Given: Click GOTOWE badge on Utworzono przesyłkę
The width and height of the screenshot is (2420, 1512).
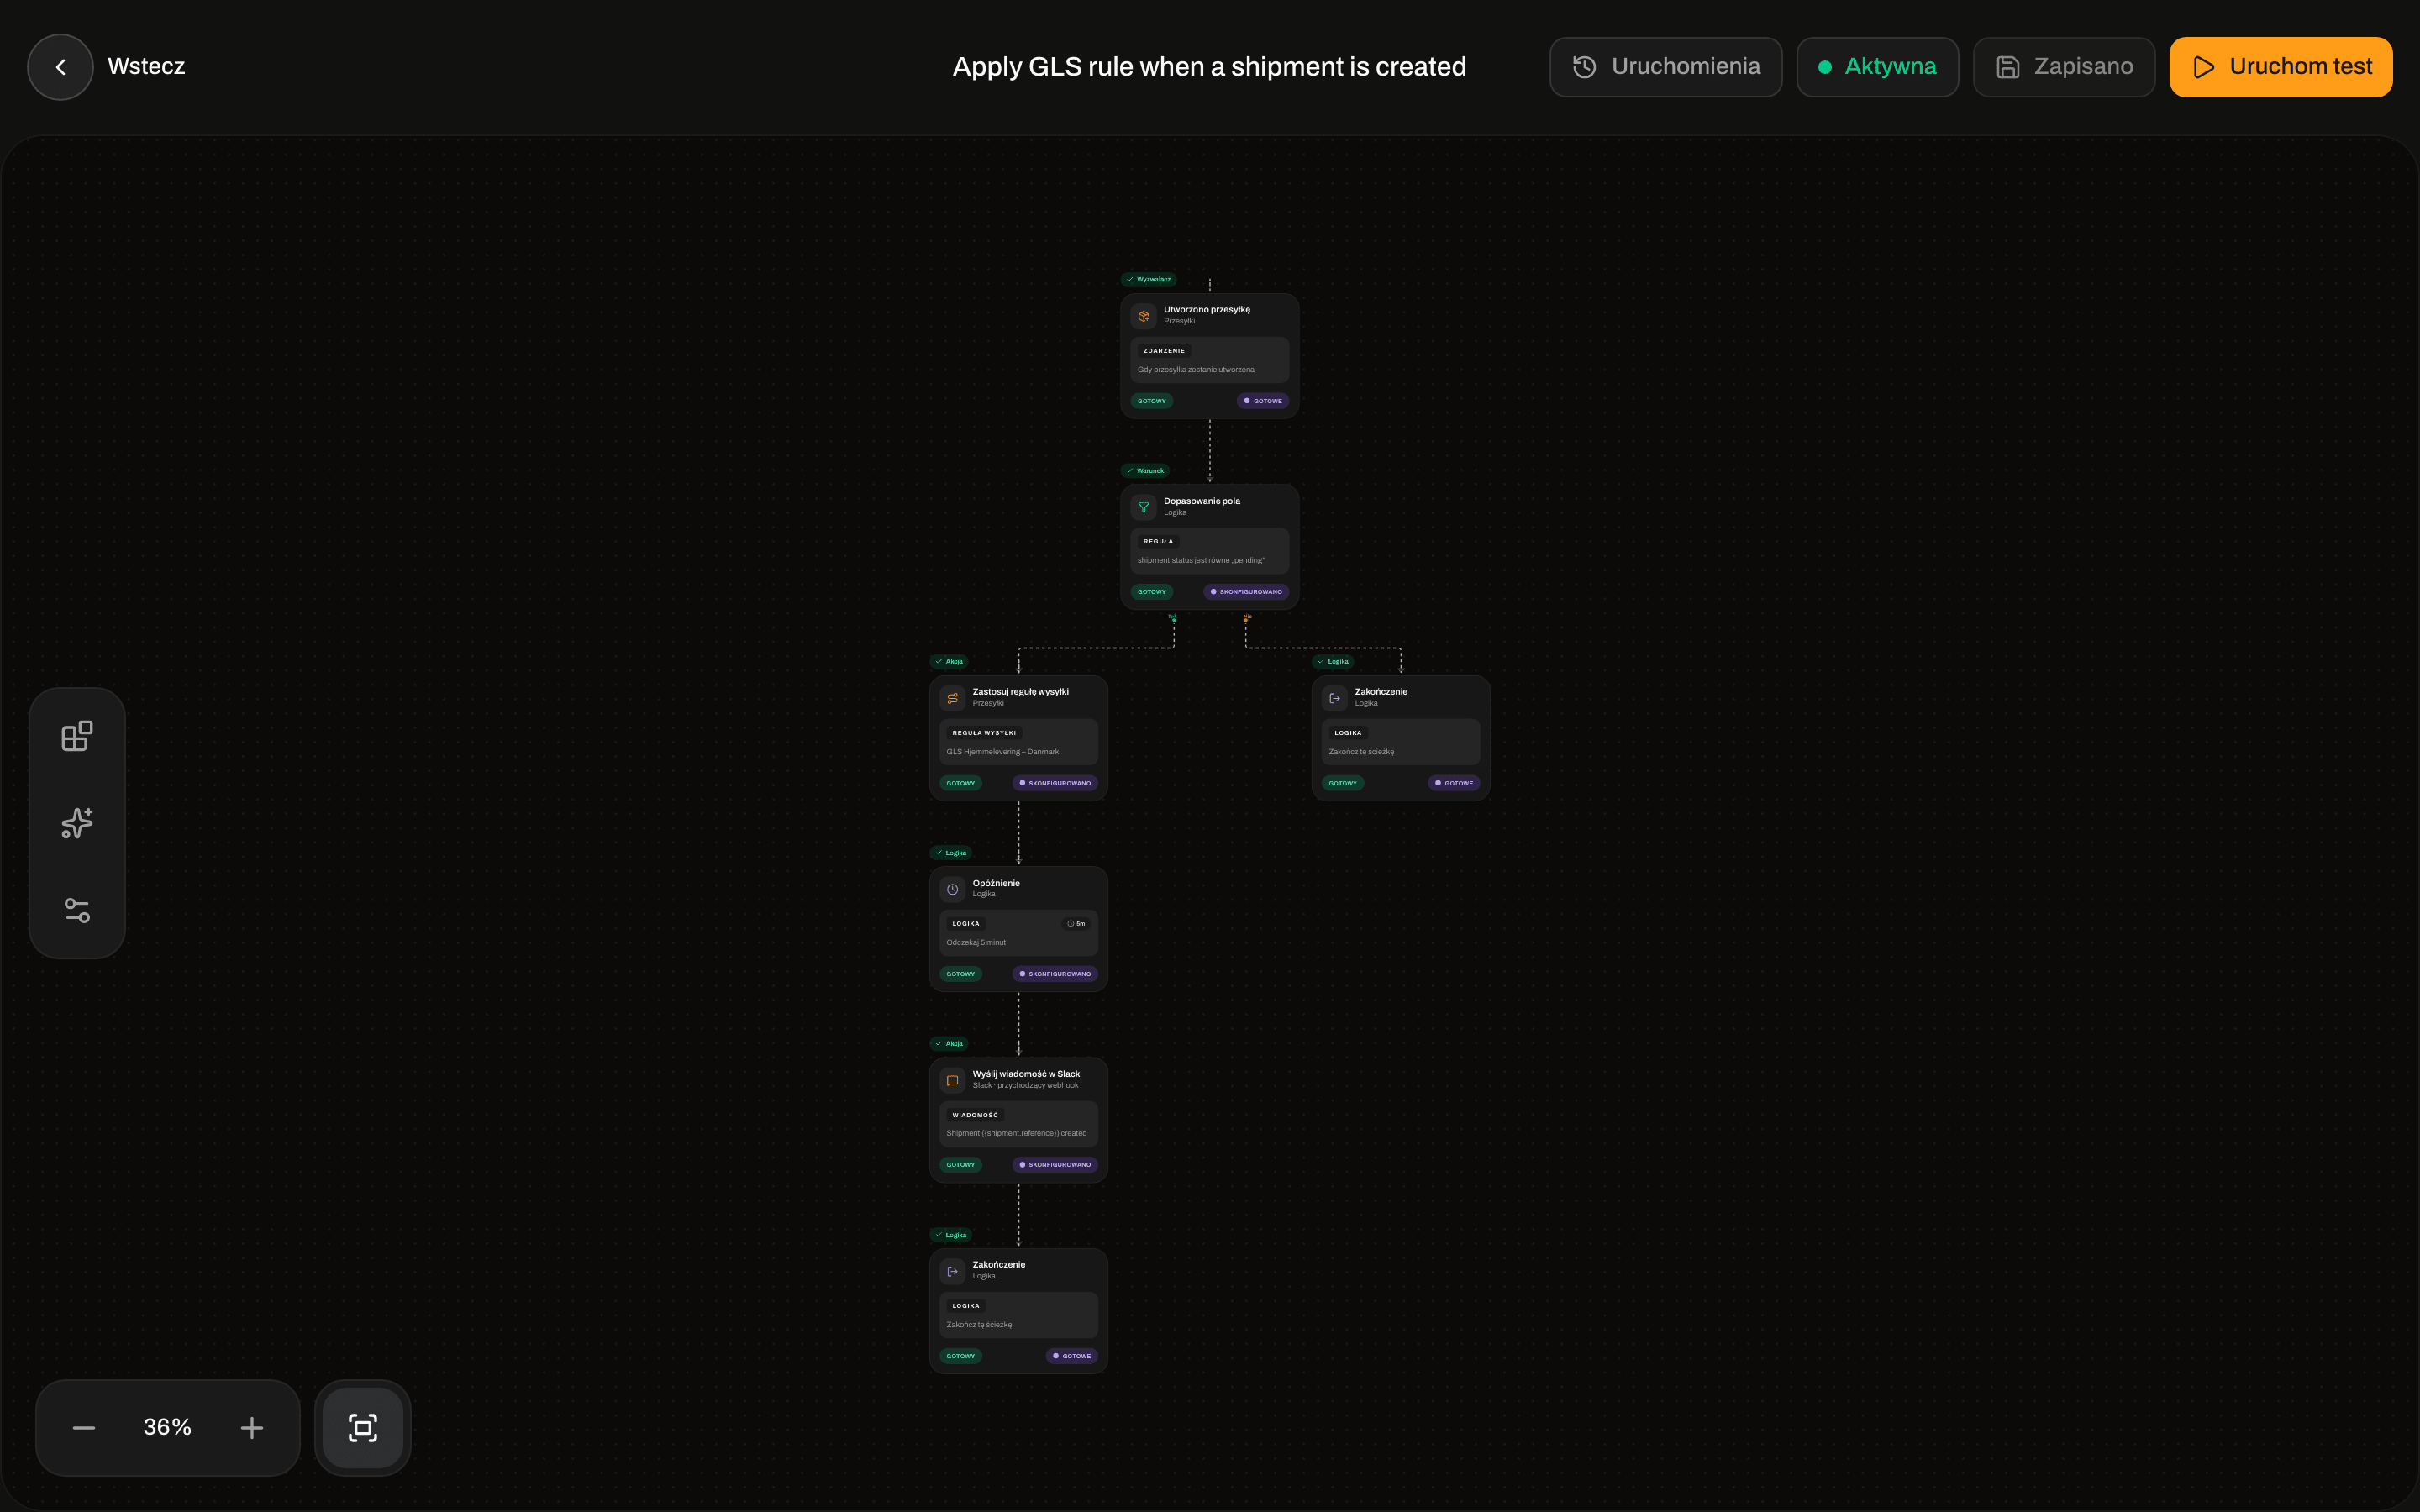Looking at the screenshot, I should (1263, 401).
